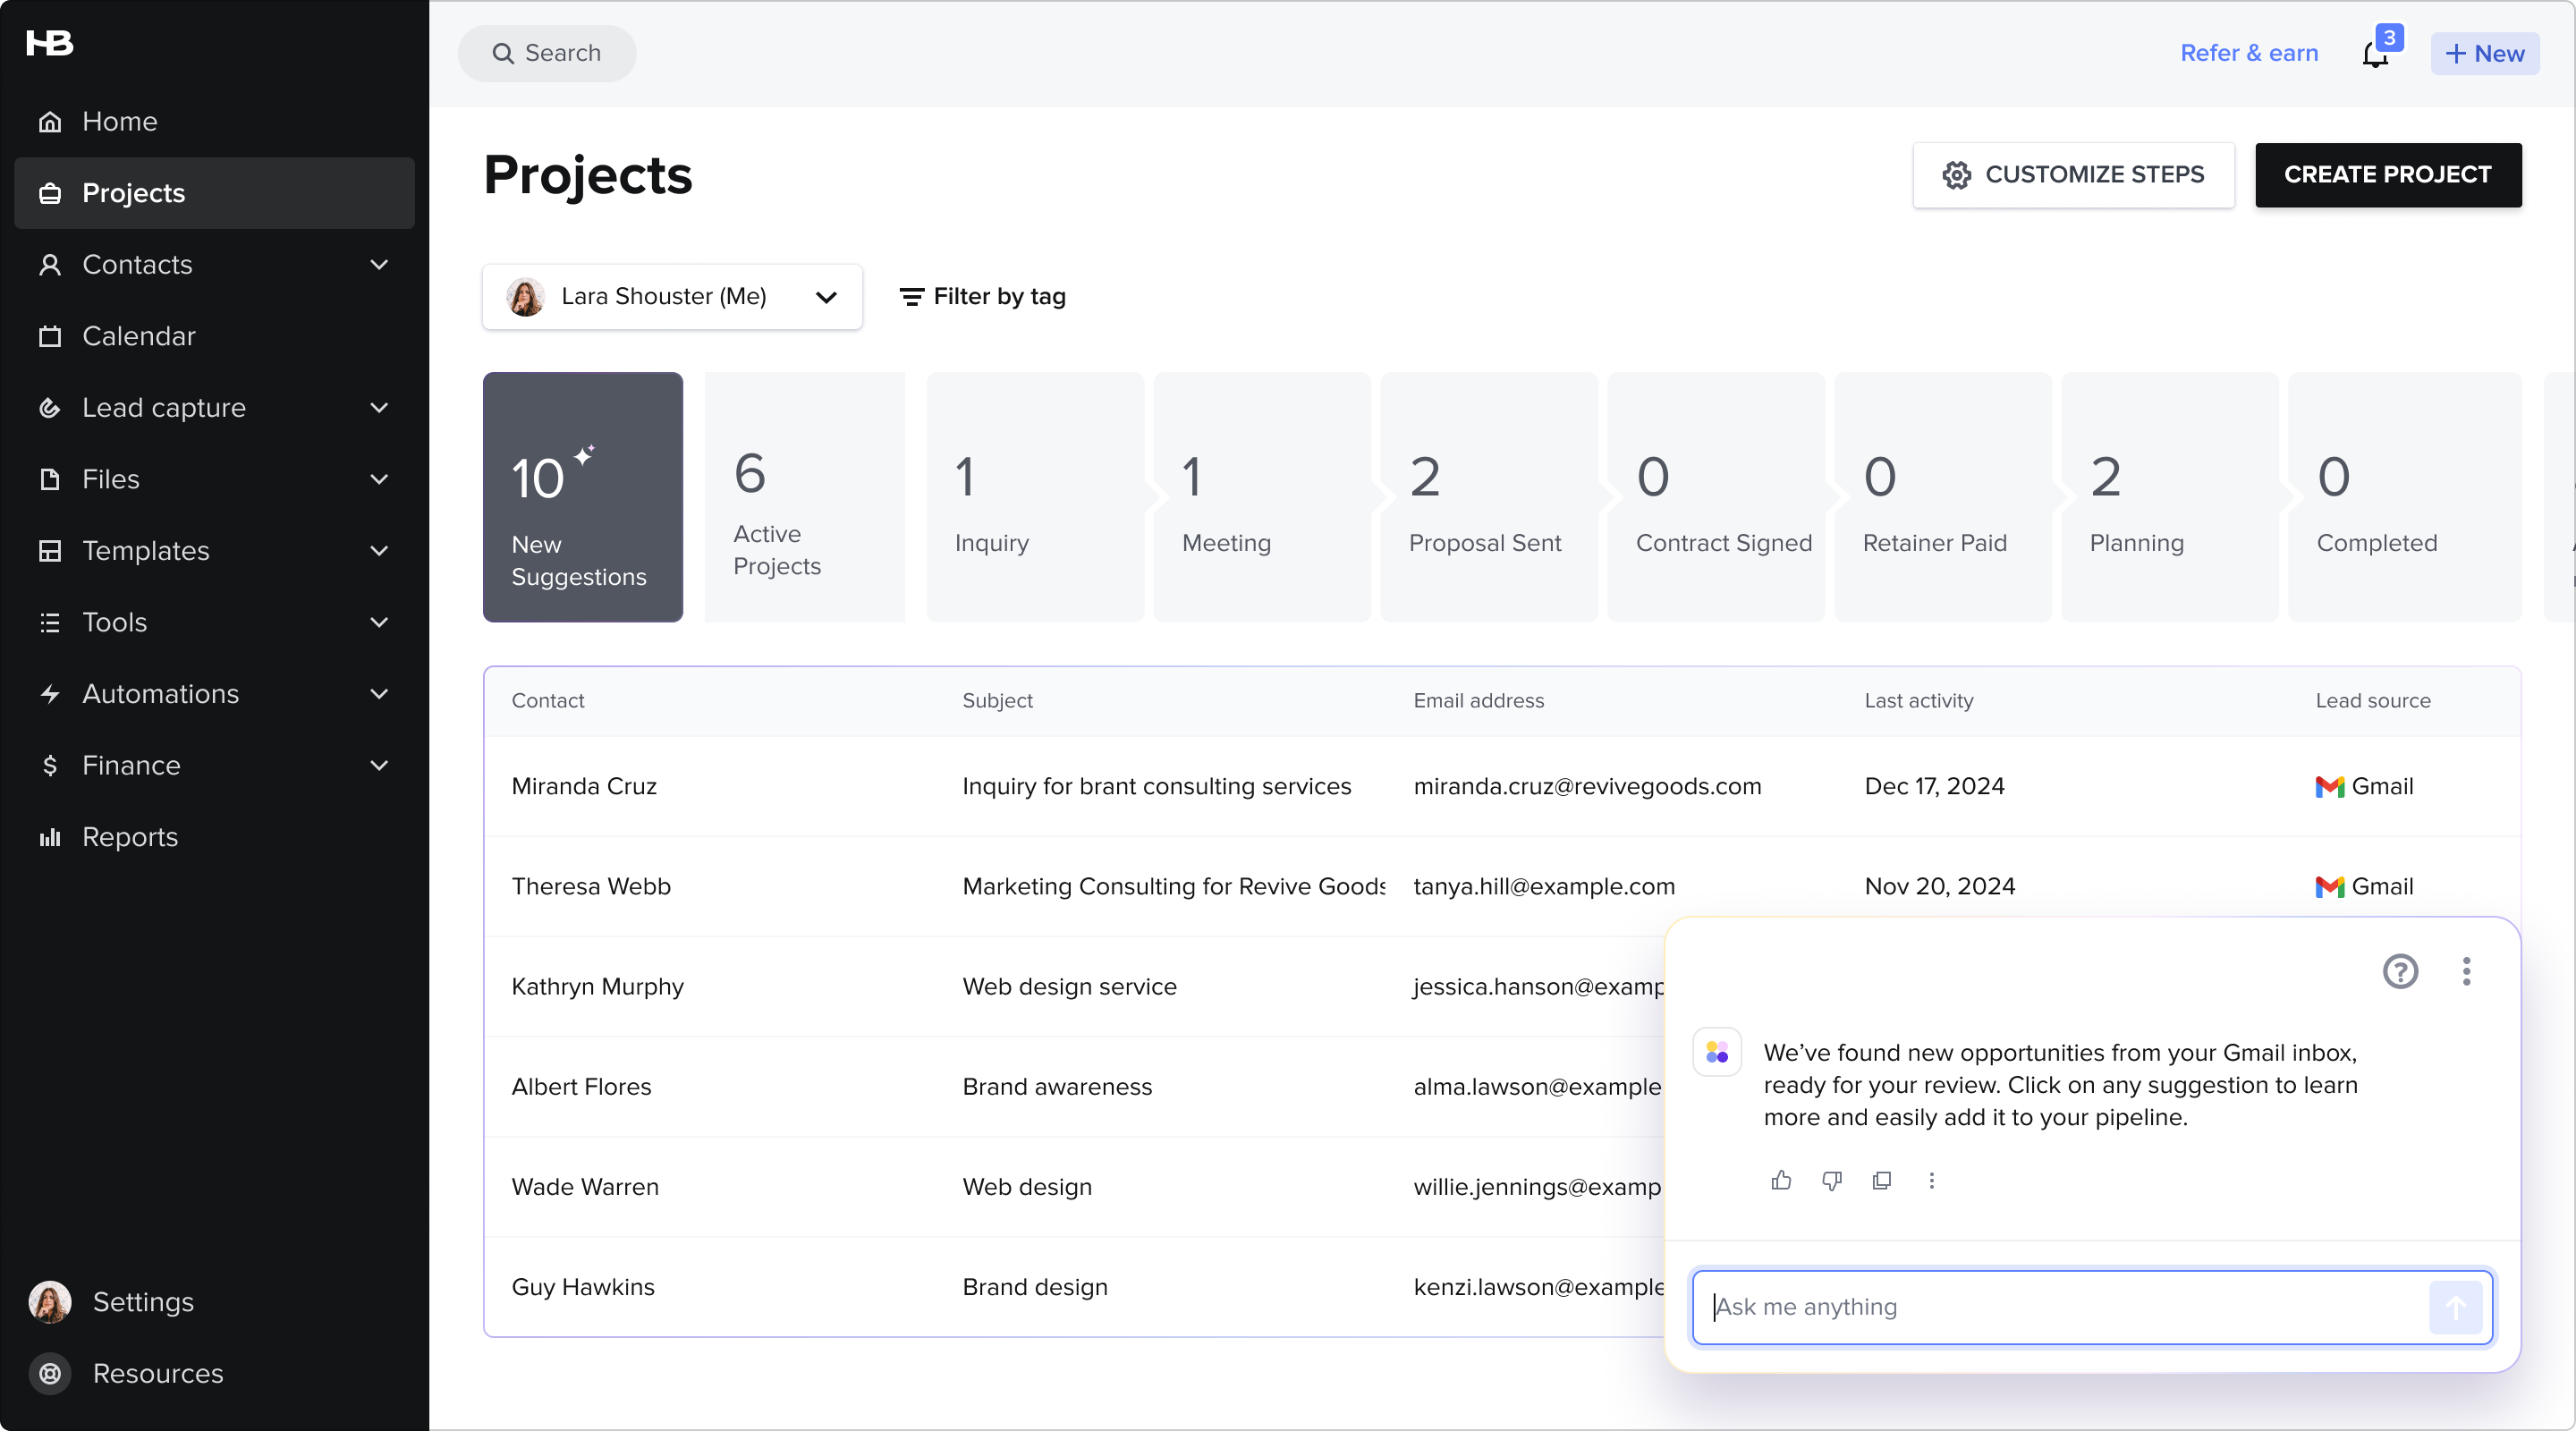The width and height of the screenshot is (2576, 1431).
Task: Expand the Finance sidebar section
Action: pos(378,766)
